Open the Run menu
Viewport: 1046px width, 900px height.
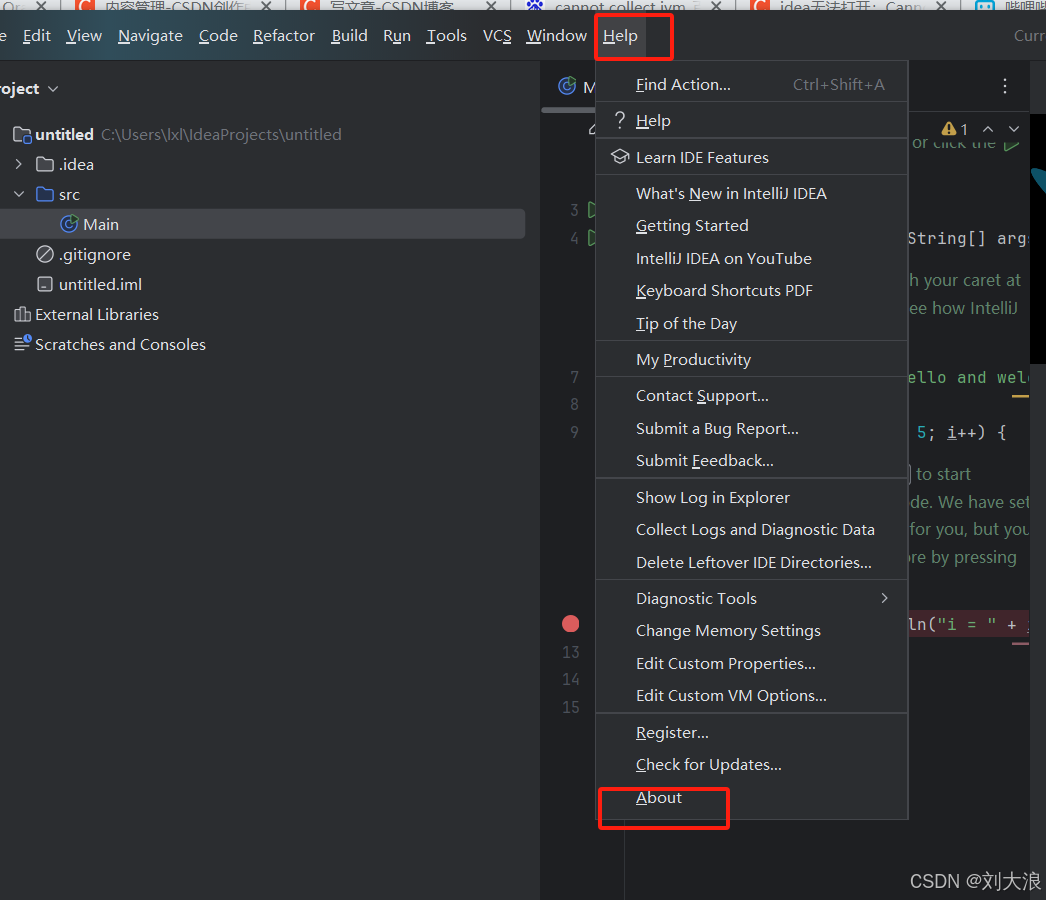point(397,36)
